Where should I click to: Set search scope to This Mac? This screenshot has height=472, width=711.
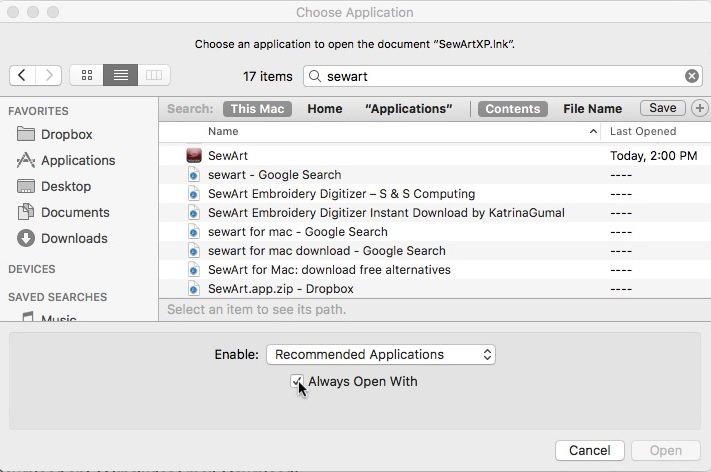[257, 109]
